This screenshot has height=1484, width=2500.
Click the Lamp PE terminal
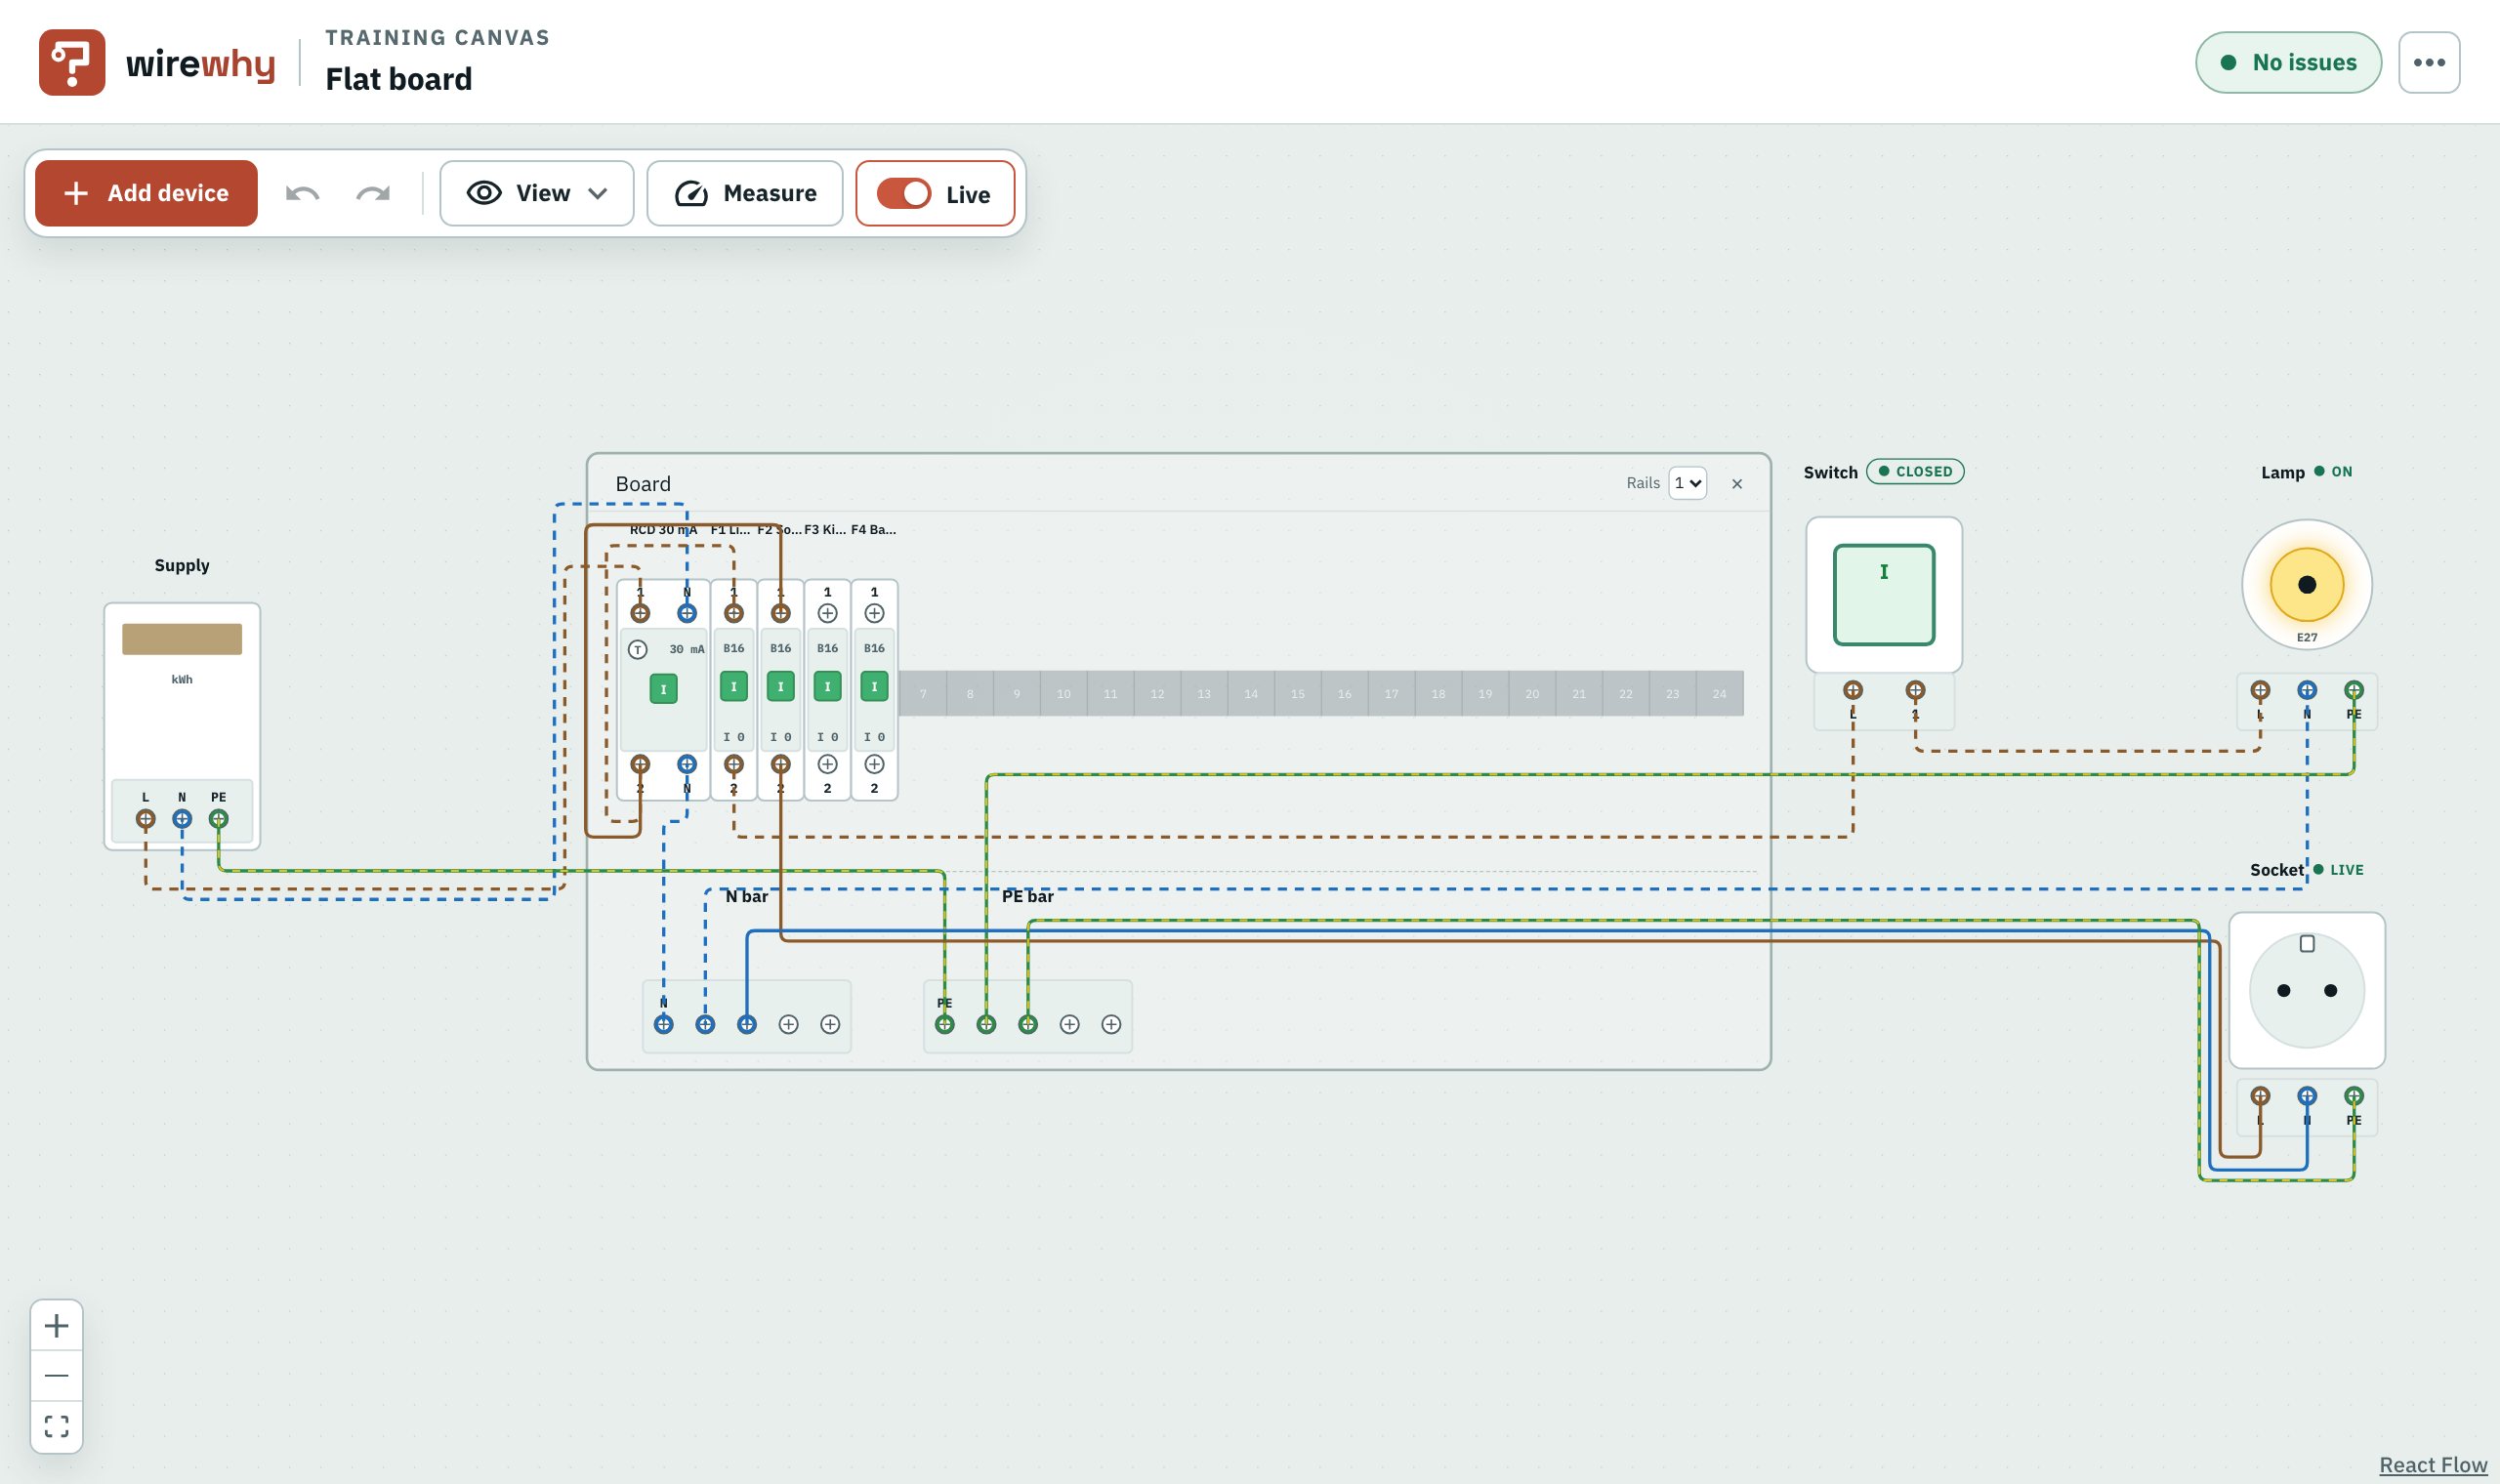[2354, 690]
